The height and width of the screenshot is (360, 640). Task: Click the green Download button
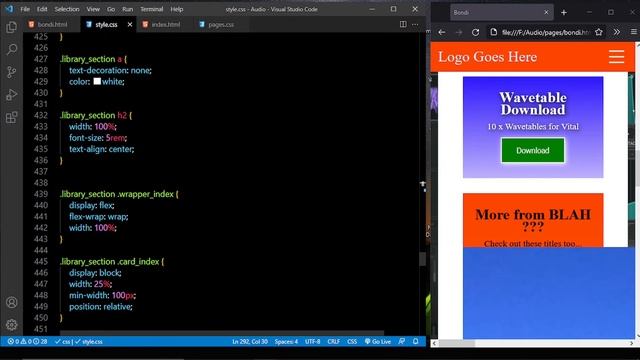pos(533,150)
